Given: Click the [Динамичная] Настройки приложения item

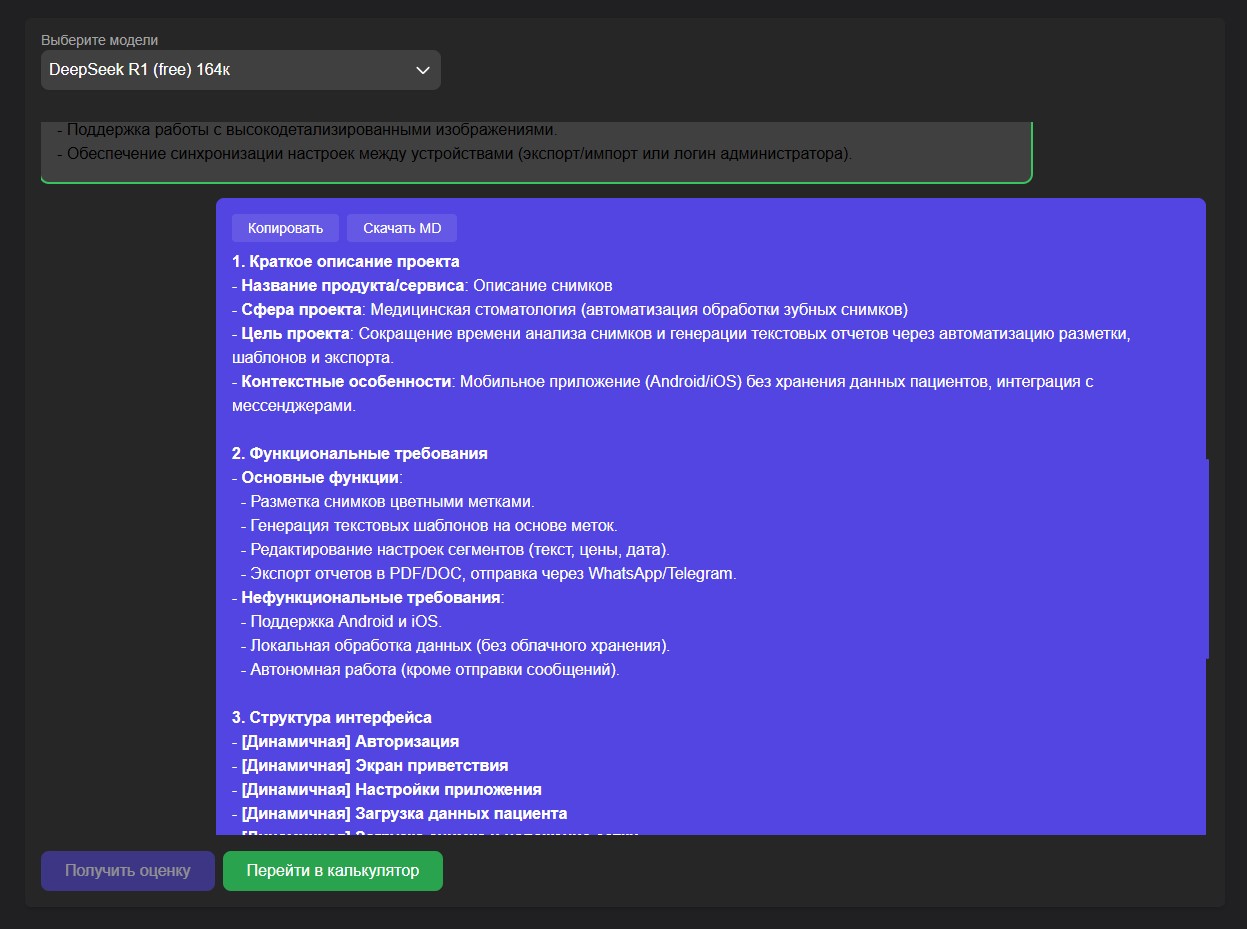Looking at the screenshot, I should click(391, 790).
